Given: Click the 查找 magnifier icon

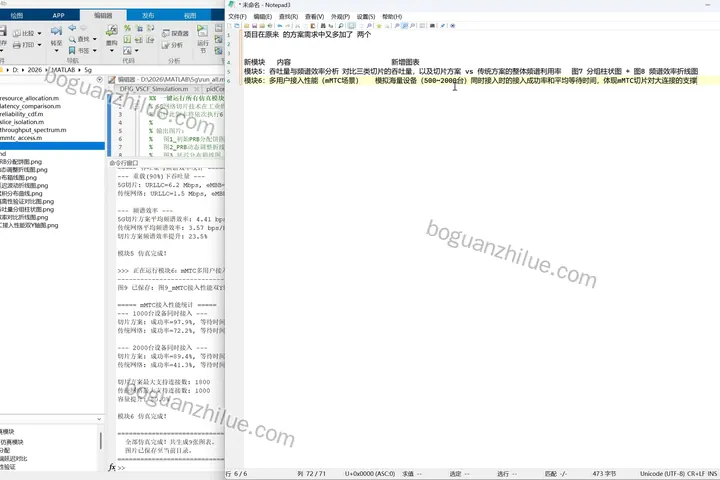Looking at the screenshot, I should pos(72,40).
